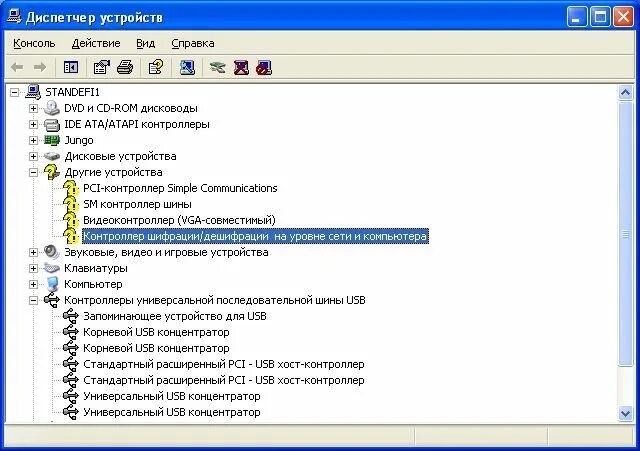The image size is (640, 451).
Task: Select Видеоконтроллер (VGA-совместимый)
Action: (x=179, y=220)
